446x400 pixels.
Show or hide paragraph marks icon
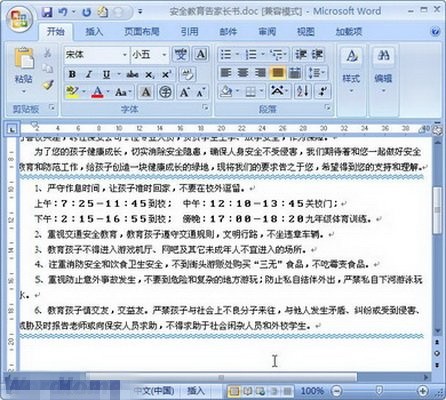pos(322,91)
